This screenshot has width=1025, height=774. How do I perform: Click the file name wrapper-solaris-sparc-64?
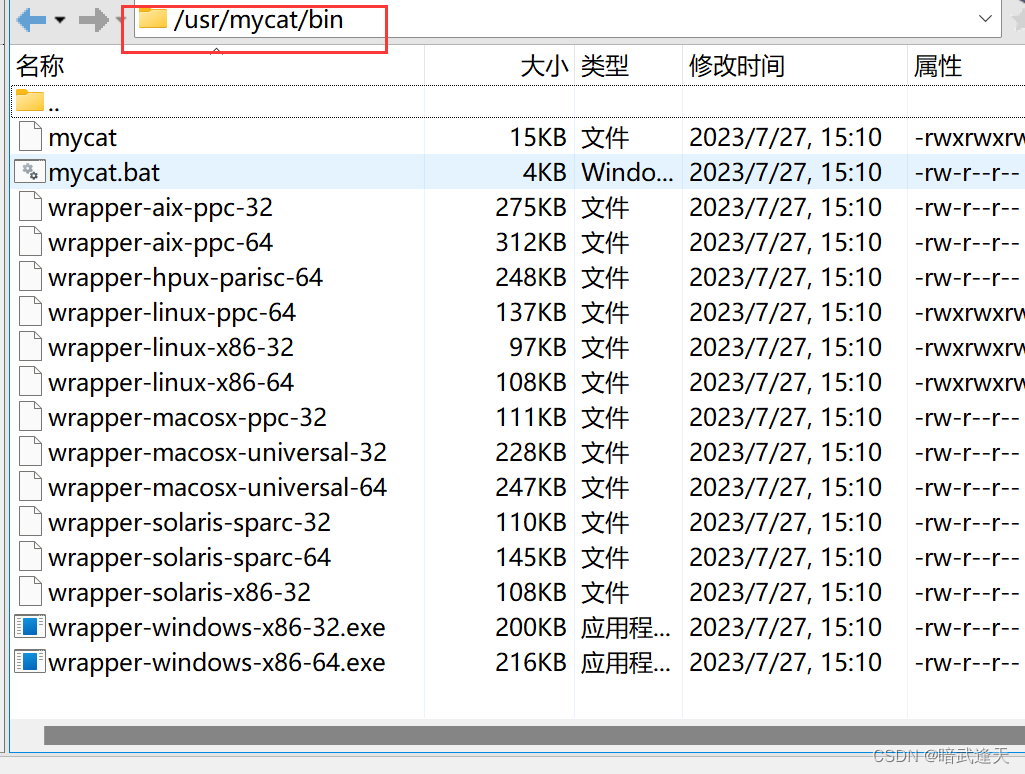click(190, 558)
